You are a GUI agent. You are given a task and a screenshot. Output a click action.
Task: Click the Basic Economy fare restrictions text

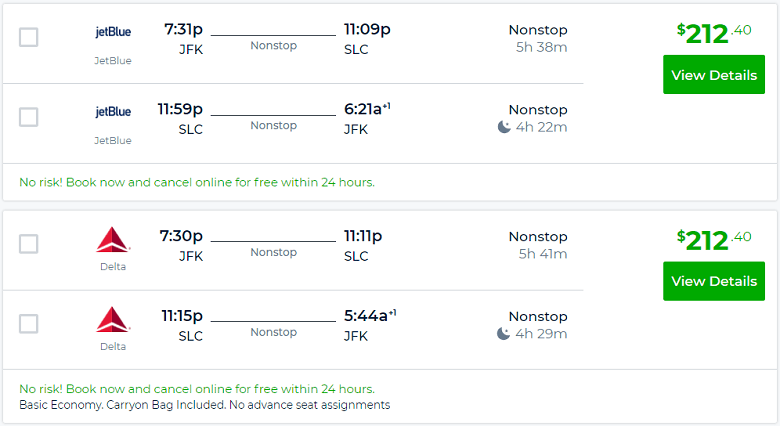(204, 405)
